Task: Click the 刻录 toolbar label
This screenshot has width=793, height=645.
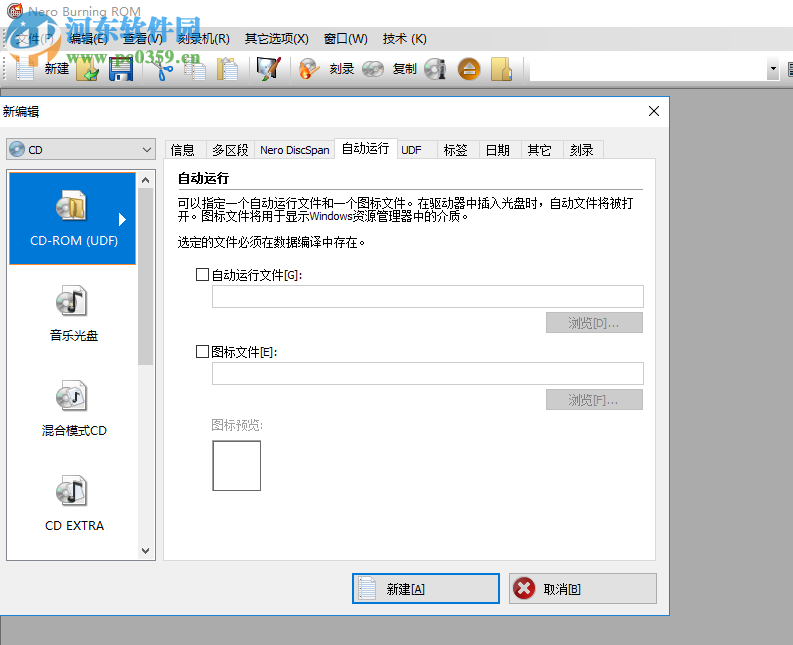Action: point(342,69)
